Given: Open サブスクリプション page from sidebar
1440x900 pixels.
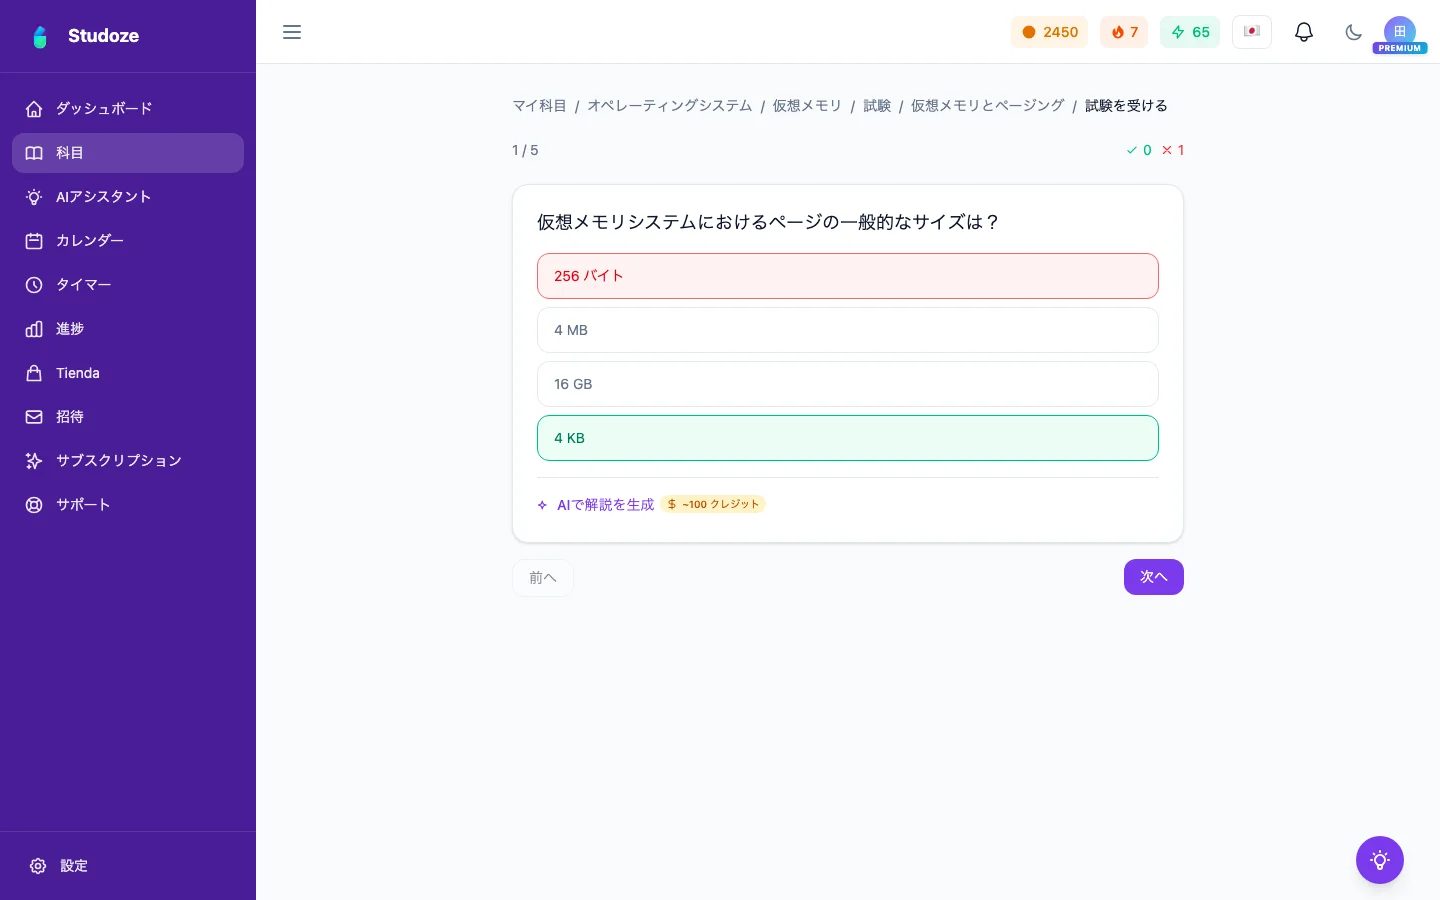Looking at the screenshot, I should [x=128, y=461].
